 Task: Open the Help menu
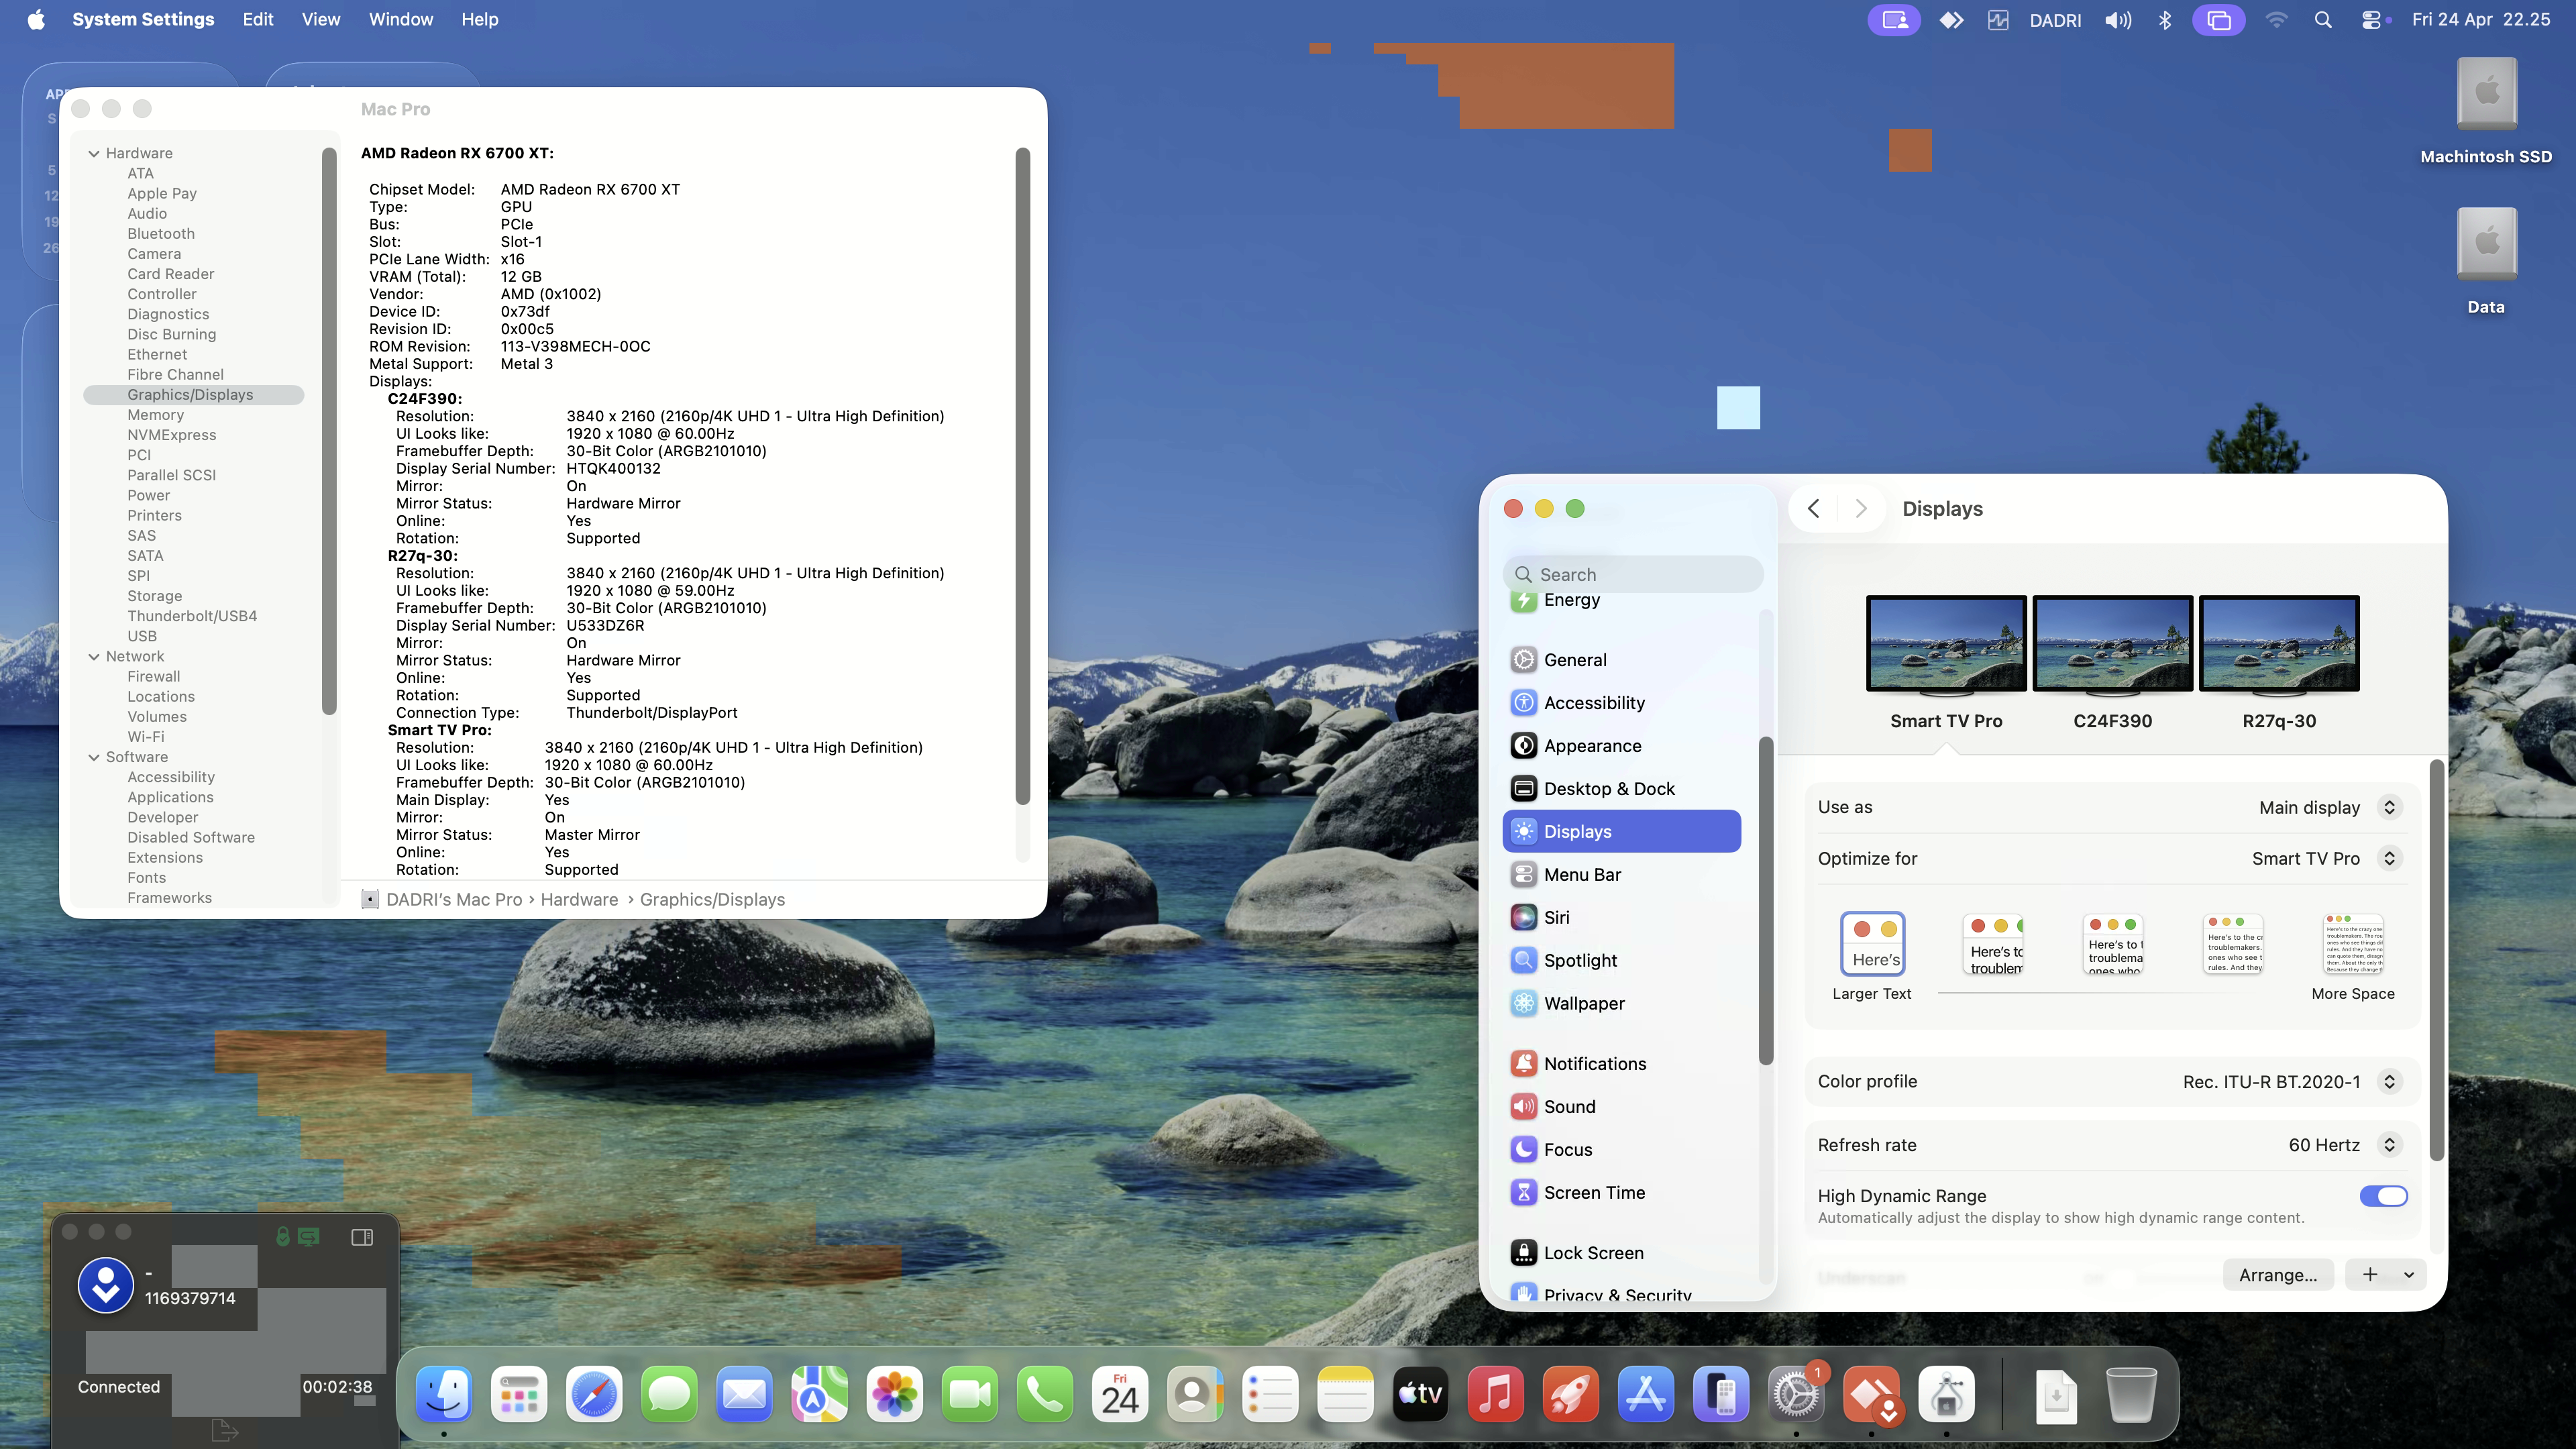point(480,20)
